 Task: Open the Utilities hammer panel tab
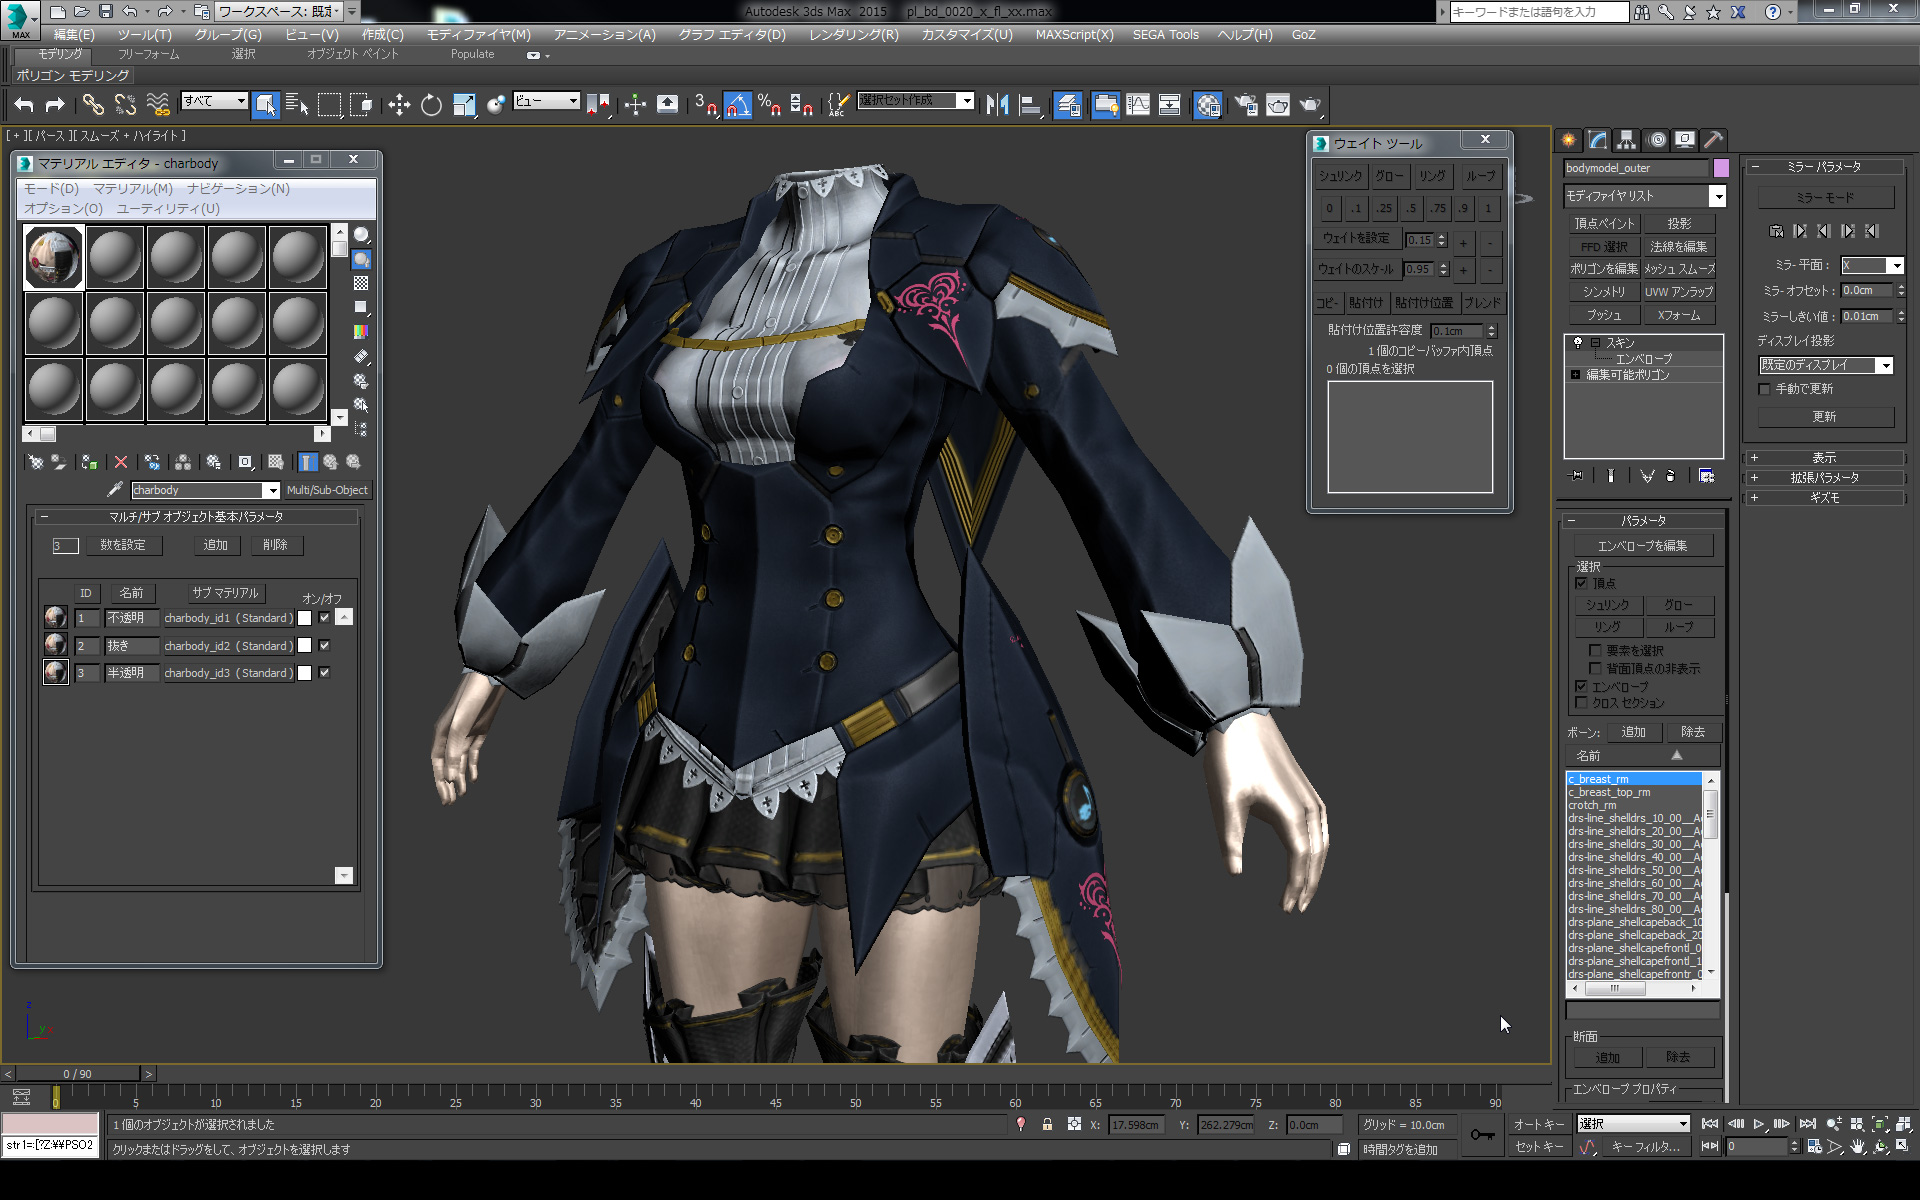pos(1713,140)
